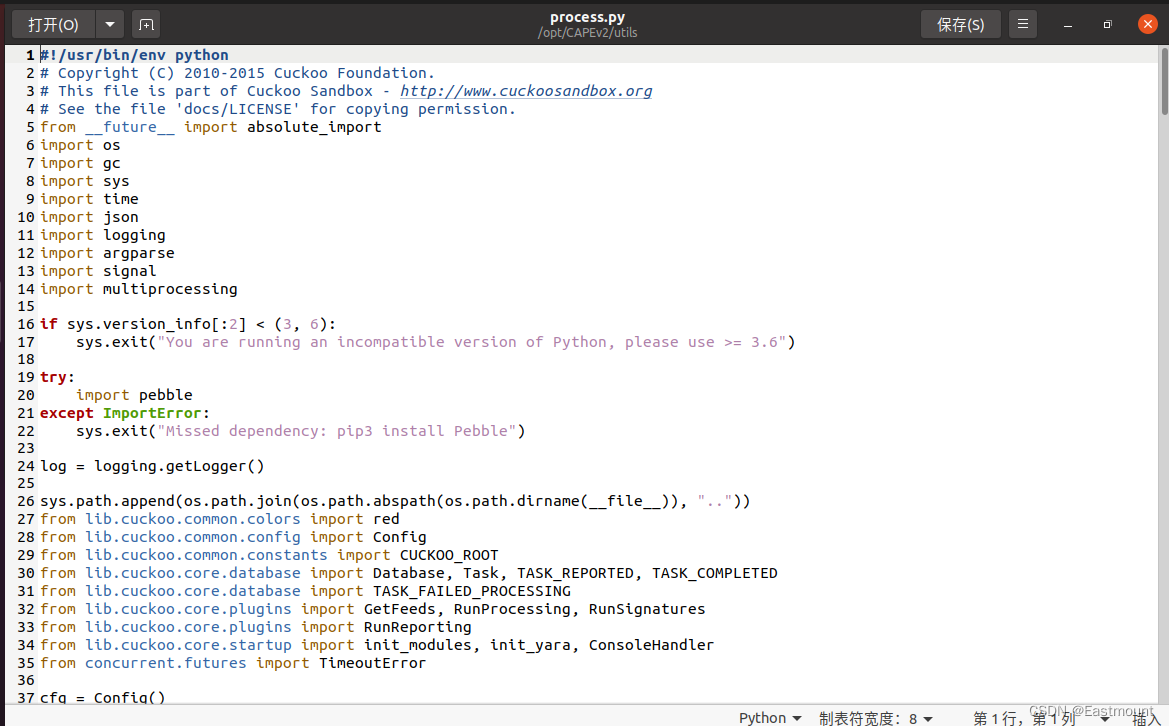Place cursor on the 'import argparse' line
This screenshot has width=1169, height=726.
(x=107, y=253)
